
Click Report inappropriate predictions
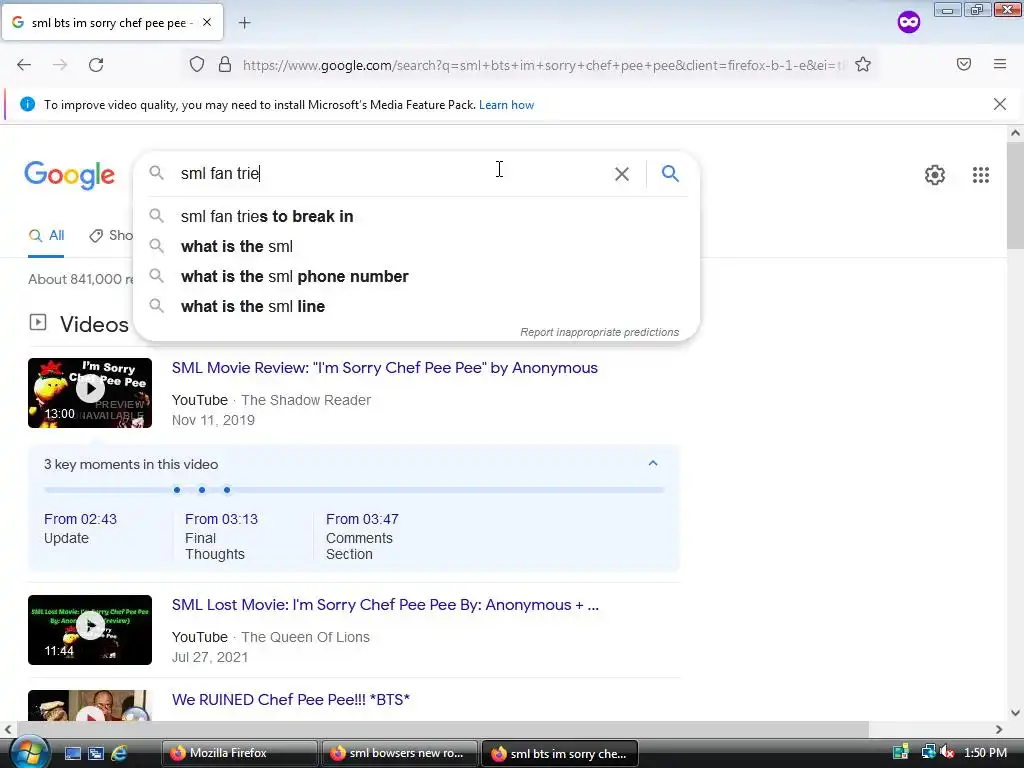599,332
